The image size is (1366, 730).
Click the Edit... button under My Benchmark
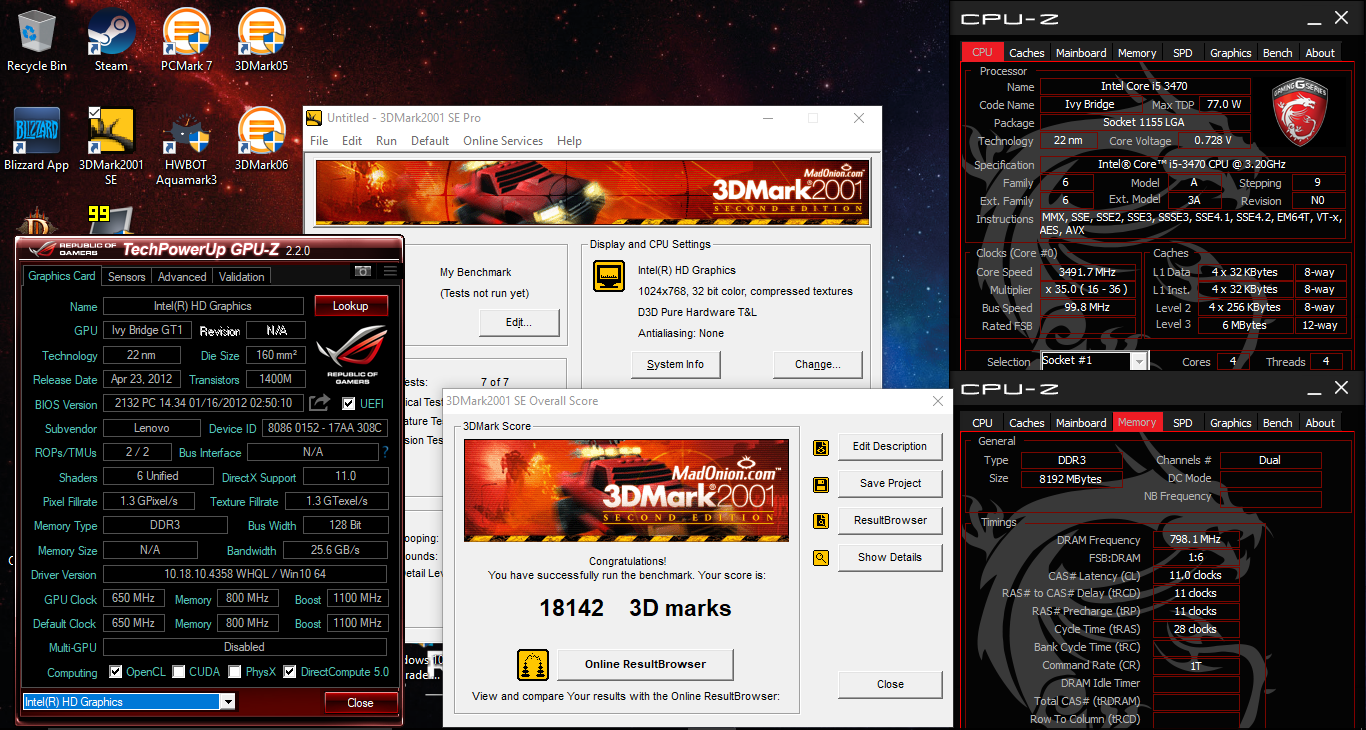click(519, 323)
